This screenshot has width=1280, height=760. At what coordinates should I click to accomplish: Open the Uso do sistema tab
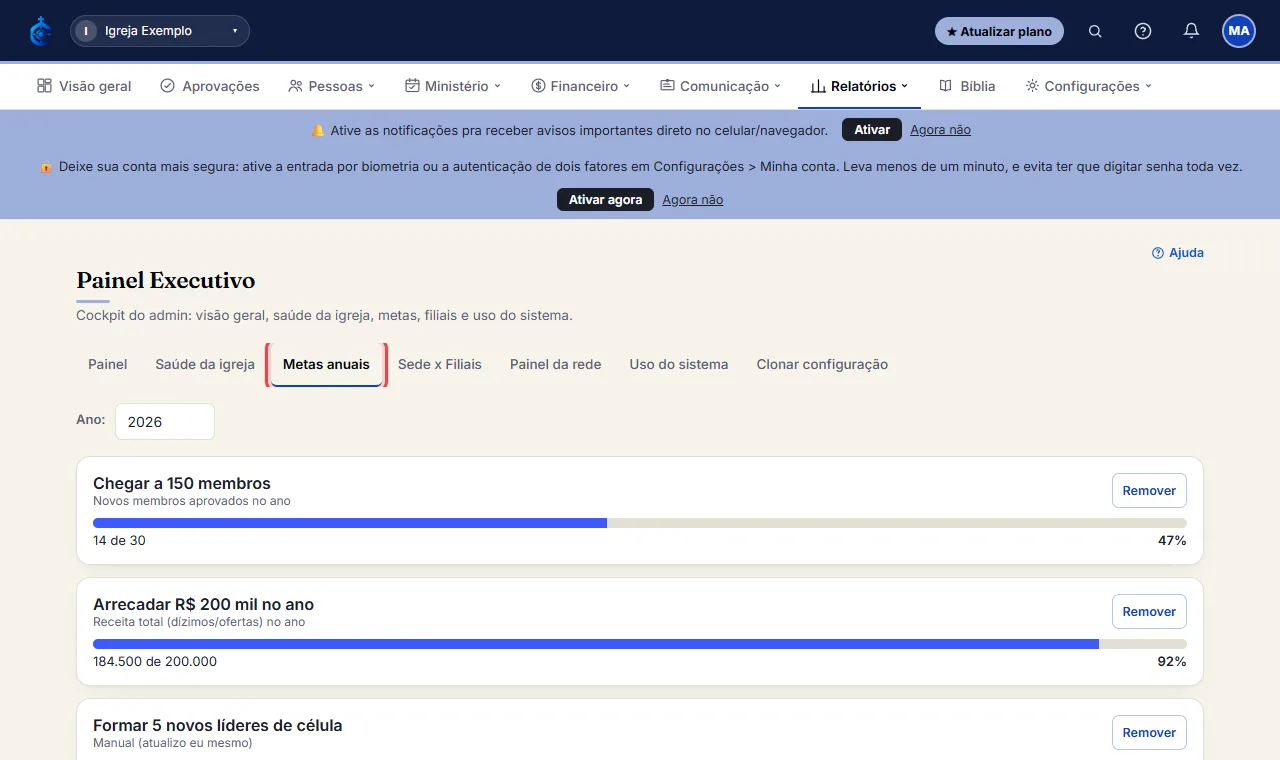(x=679, y=364)
